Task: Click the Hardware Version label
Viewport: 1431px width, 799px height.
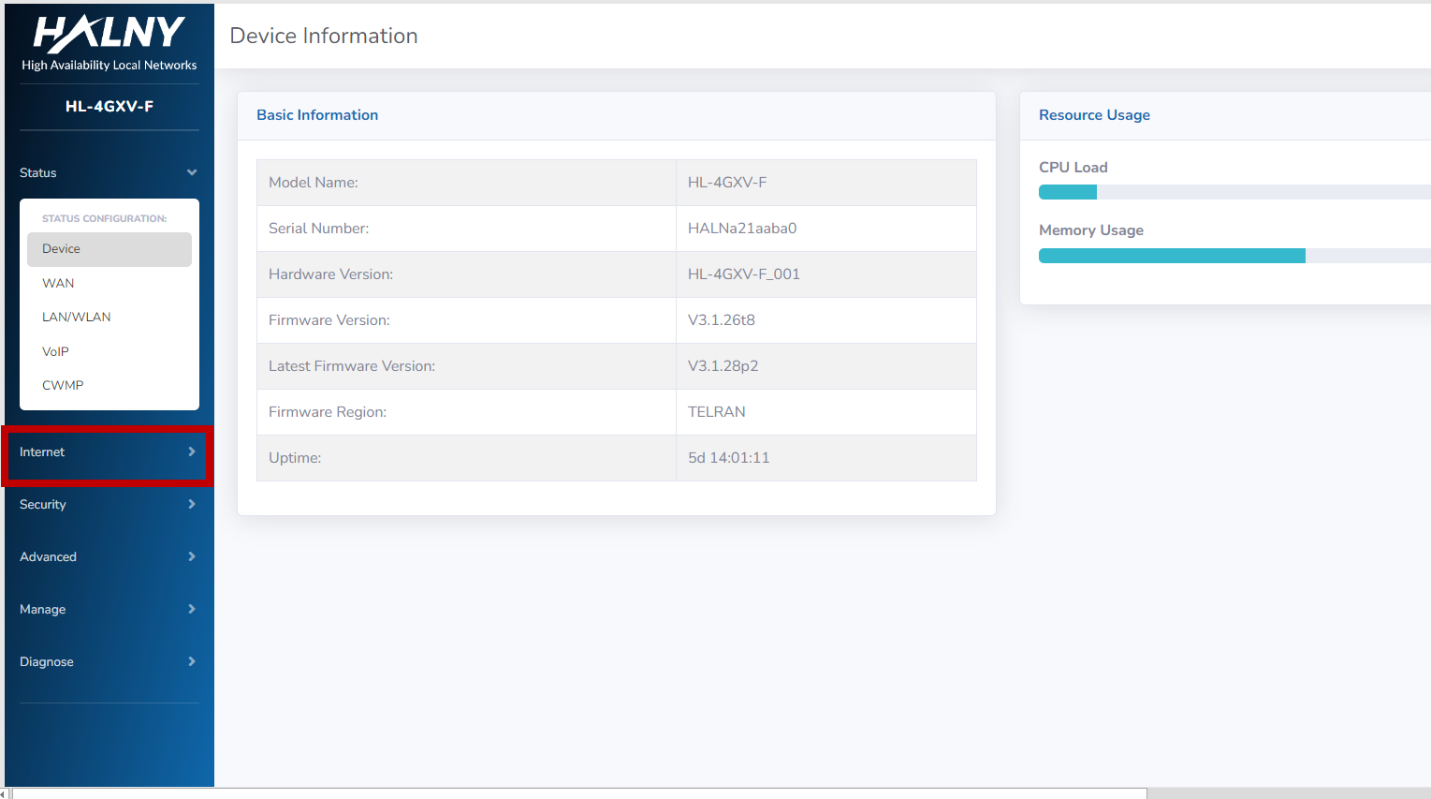Action: click(x=331, y=274)
